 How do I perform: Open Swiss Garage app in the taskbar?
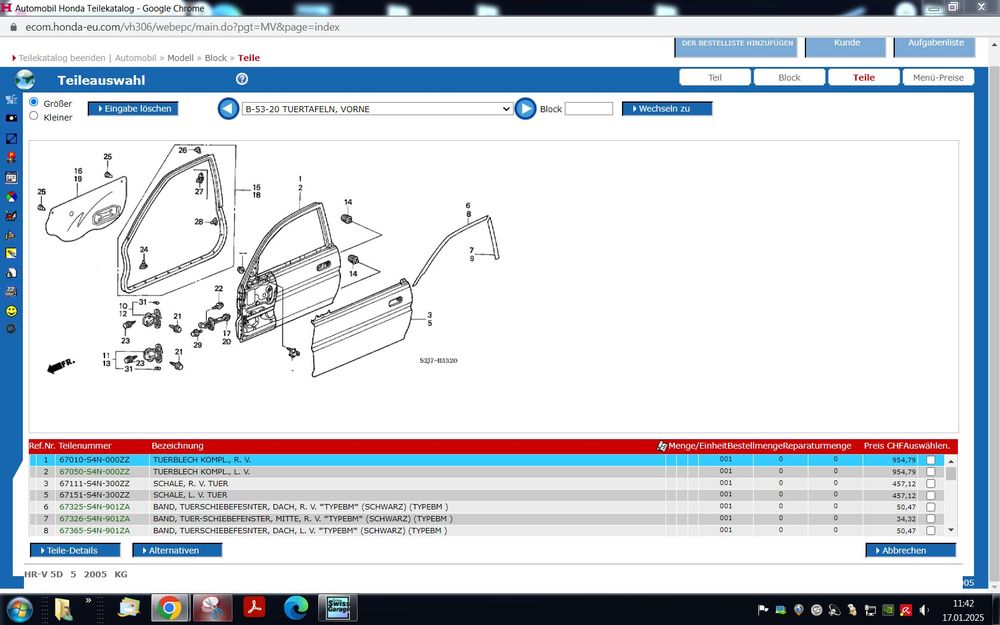338,608
